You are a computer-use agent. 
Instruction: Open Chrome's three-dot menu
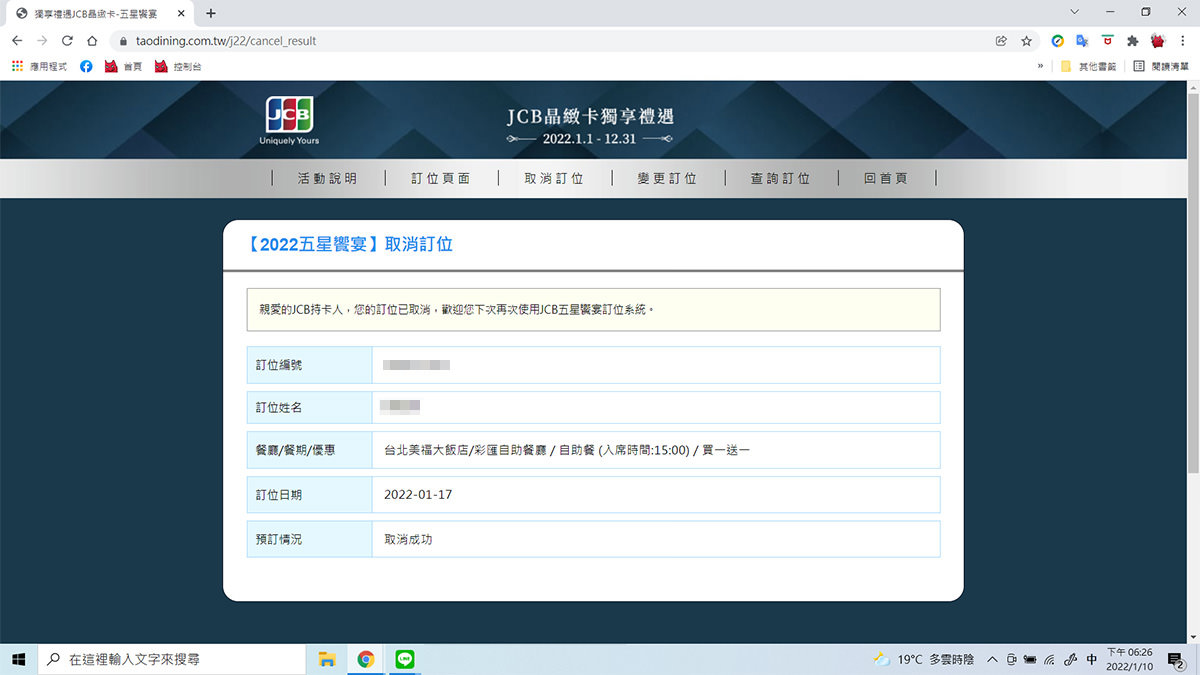click(x=1182, y=41)
